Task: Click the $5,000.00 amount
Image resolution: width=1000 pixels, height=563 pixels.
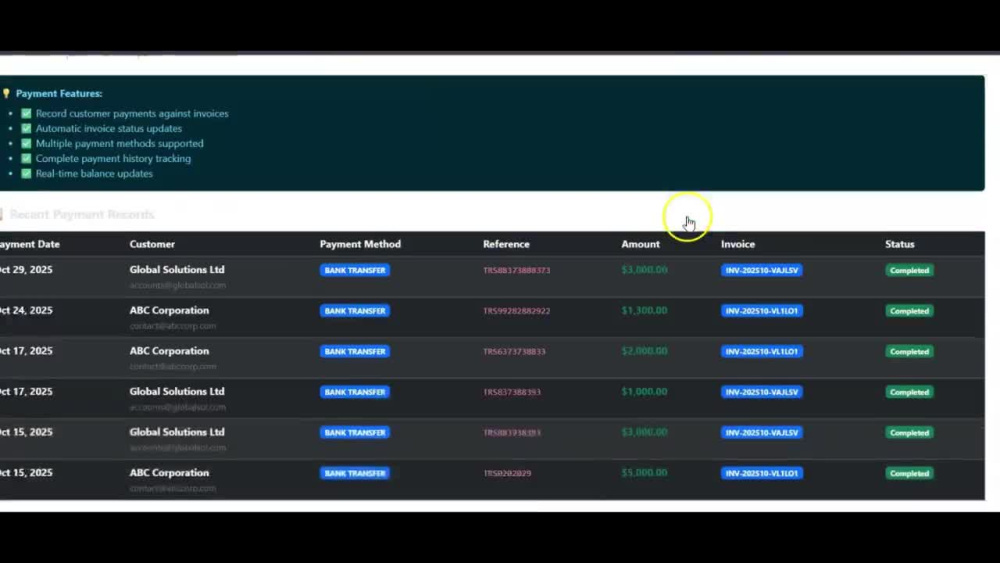Action: [644, 473]
